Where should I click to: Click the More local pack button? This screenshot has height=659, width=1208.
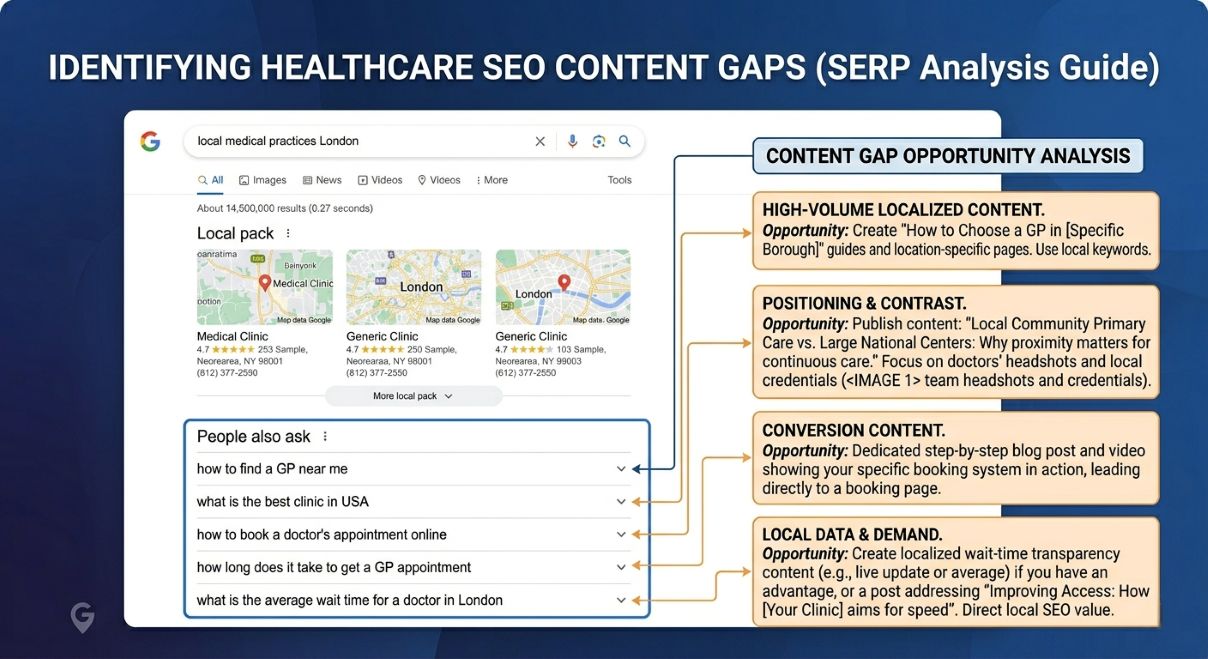[x=414, y=396]
